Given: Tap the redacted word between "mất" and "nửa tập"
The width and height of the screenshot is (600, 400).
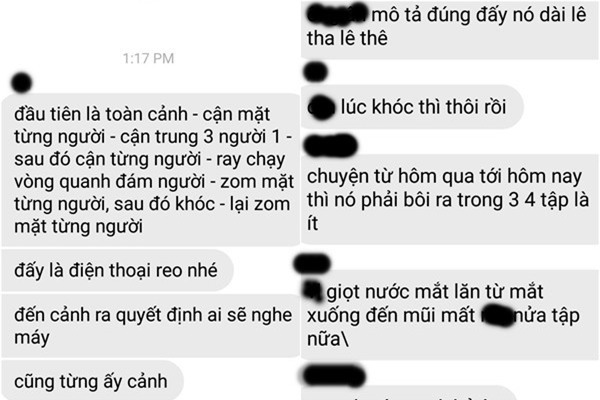Looking at the screenshot, I should tap(497, 315).
